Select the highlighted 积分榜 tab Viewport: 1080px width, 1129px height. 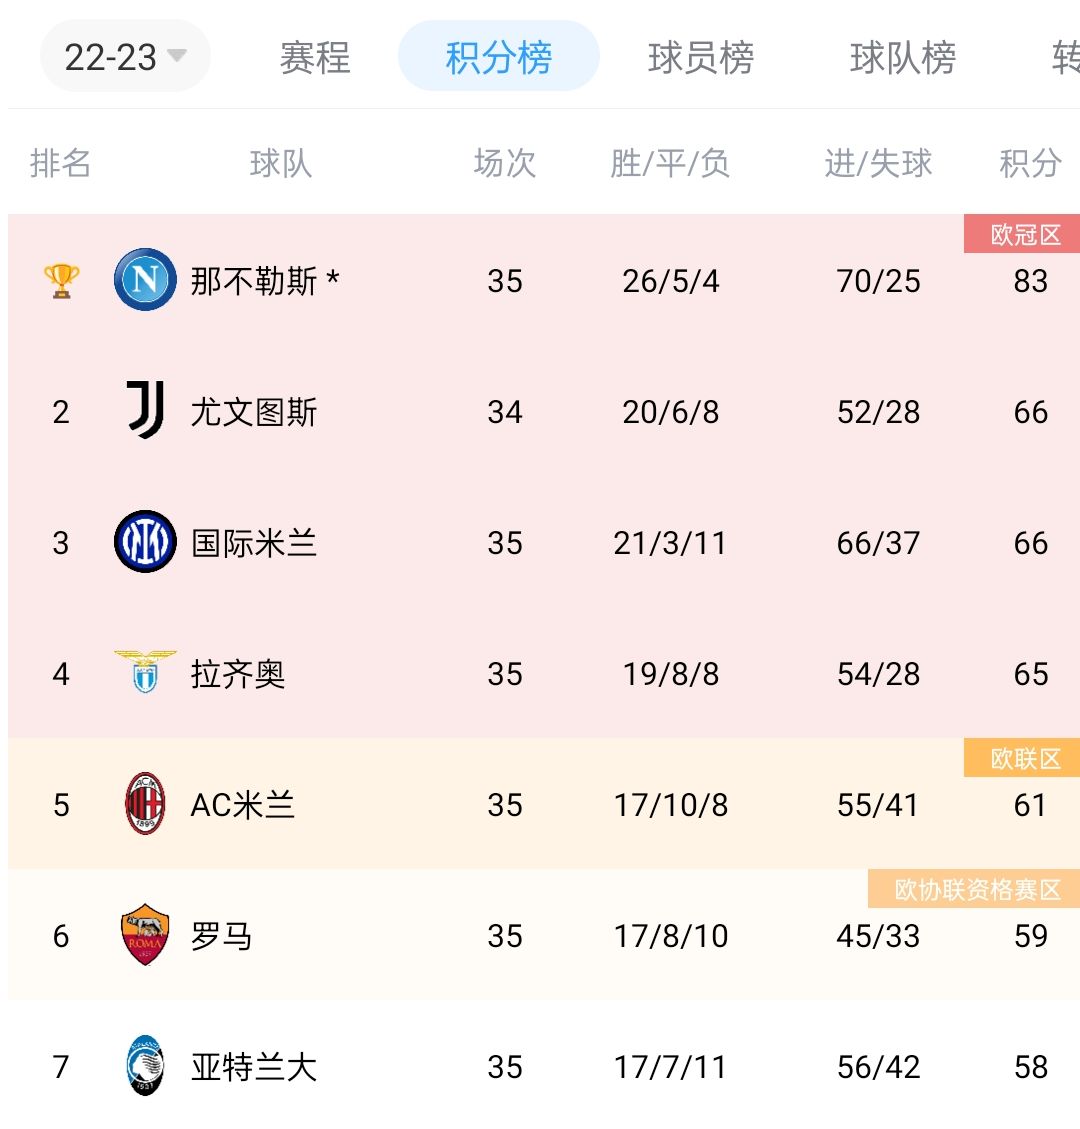click(x=498, y=57)
